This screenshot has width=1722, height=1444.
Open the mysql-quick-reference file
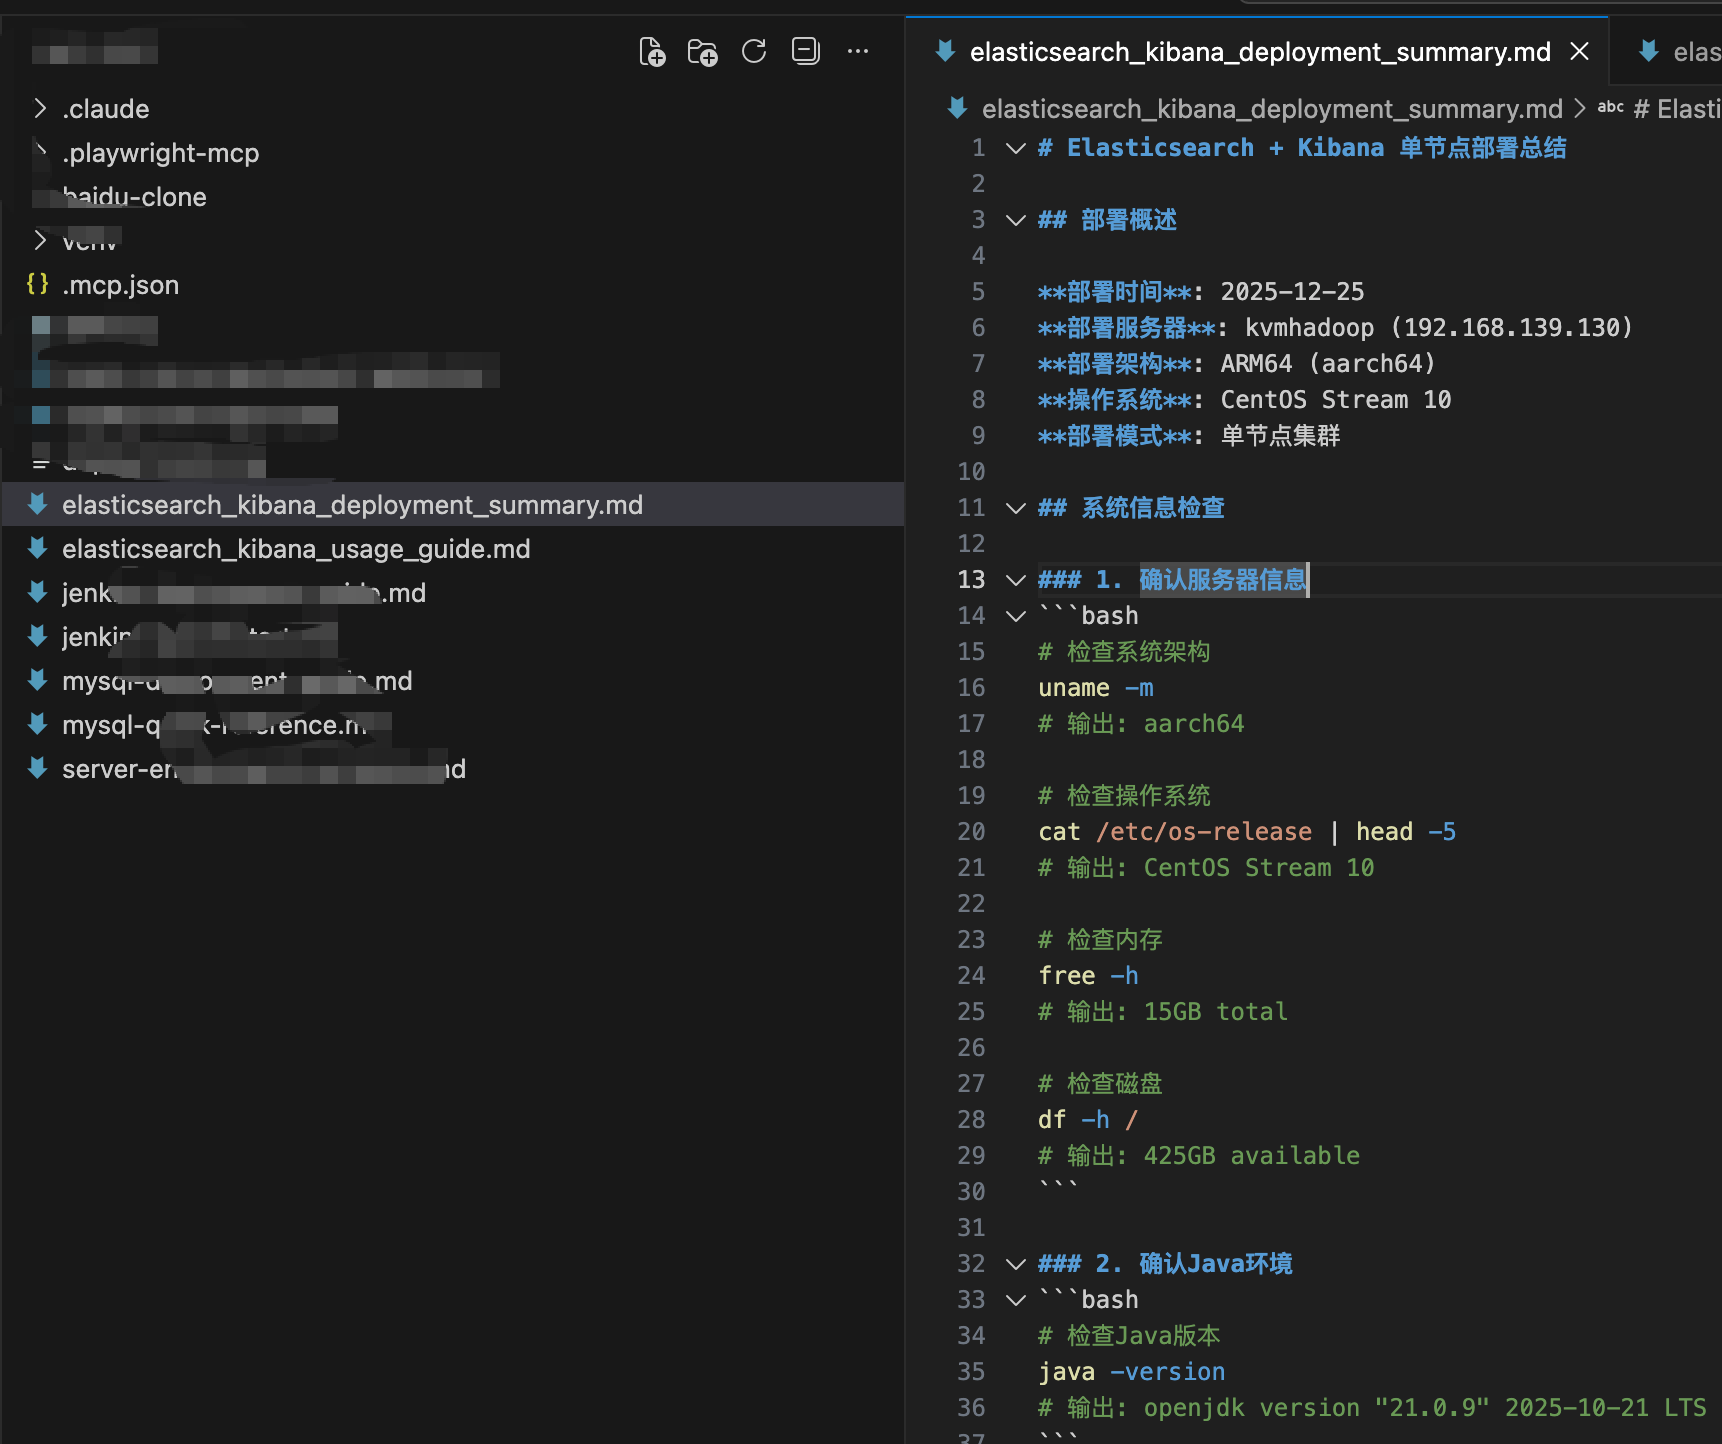[x=226, y=725]
